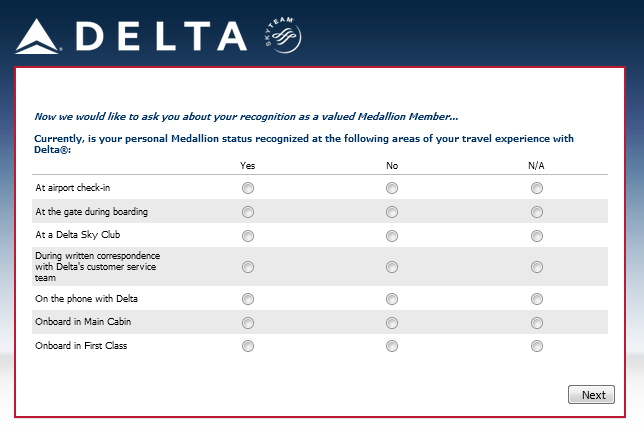Screen dimensions: 644x432
Task: Select Yes for On the phone with Delta
Action: click(248, 299)
